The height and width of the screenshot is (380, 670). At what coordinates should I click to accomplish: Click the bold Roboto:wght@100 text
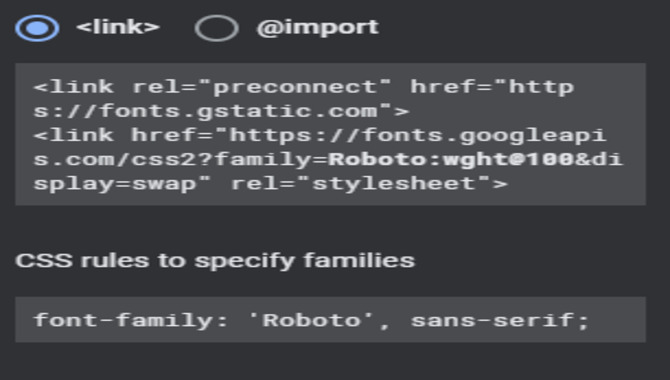coord(452,159)
